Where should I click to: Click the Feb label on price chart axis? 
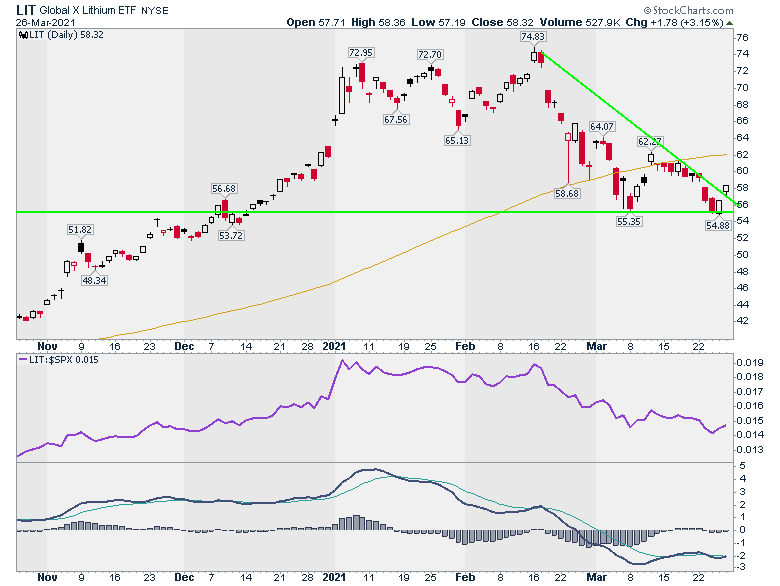465,346
